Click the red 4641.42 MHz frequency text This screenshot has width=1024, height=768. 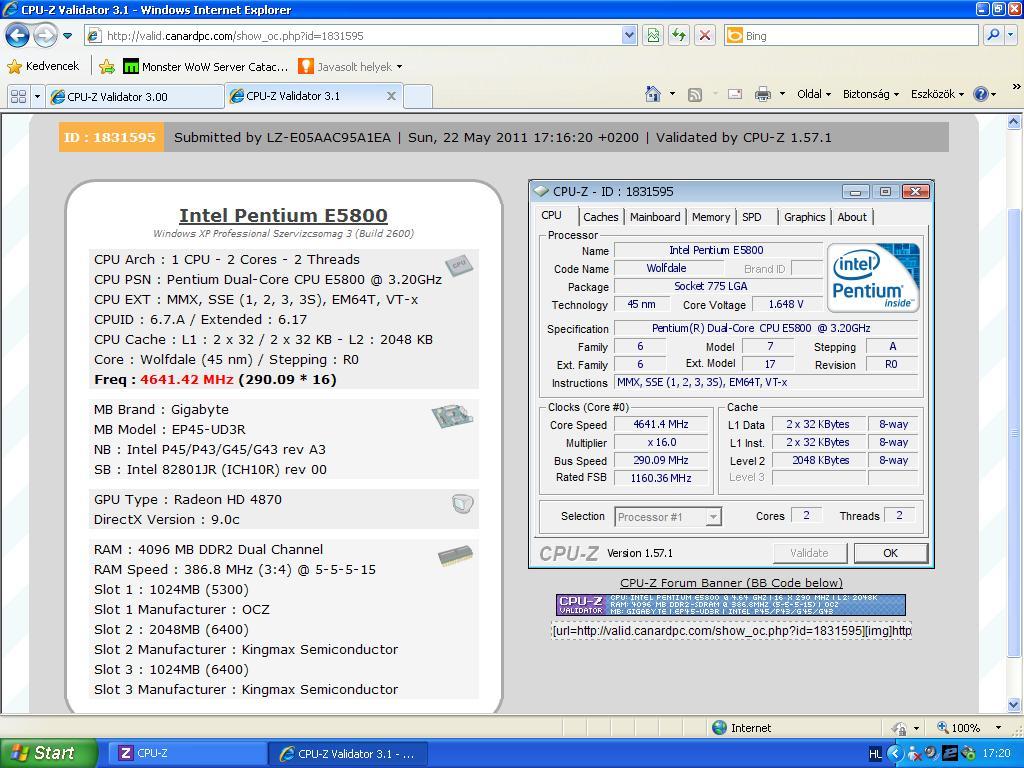tap(187, 379)
